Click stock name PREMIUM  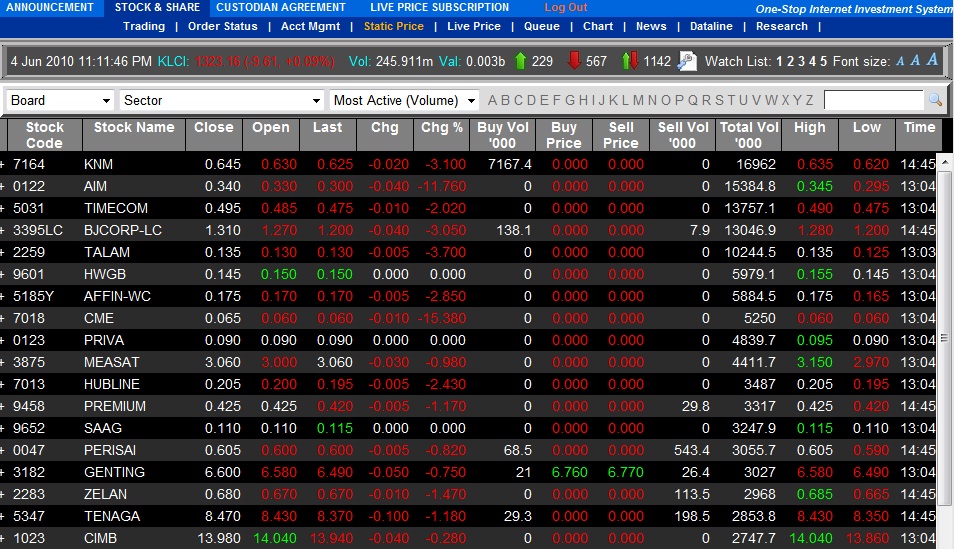pyautogui.click(x=115, y=406)
